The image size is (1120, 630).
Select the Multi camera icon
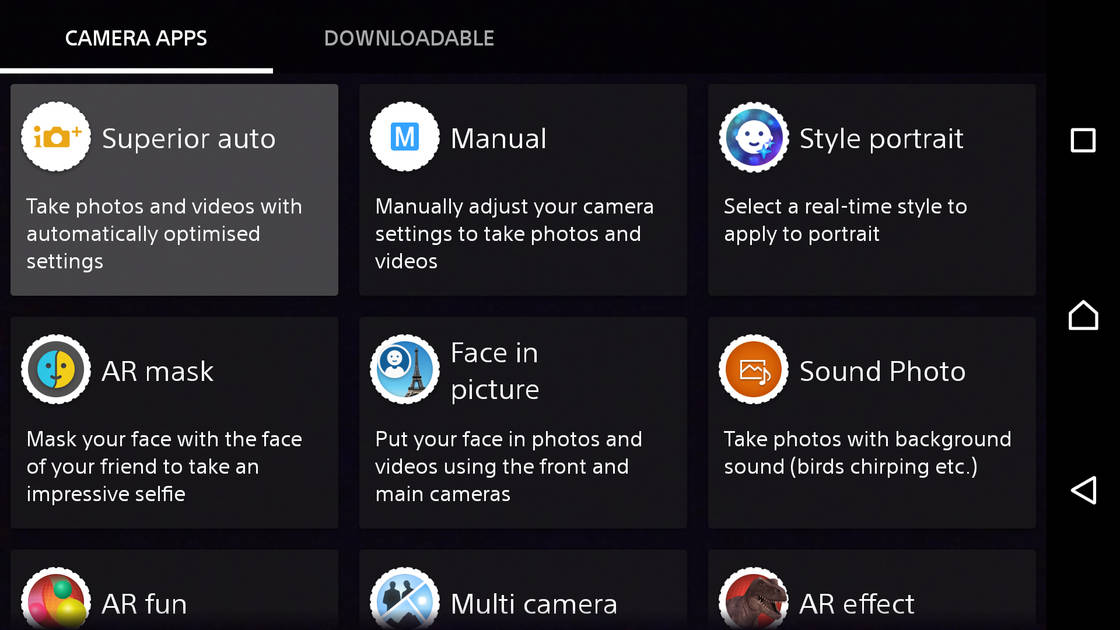(x=404, y=599)
